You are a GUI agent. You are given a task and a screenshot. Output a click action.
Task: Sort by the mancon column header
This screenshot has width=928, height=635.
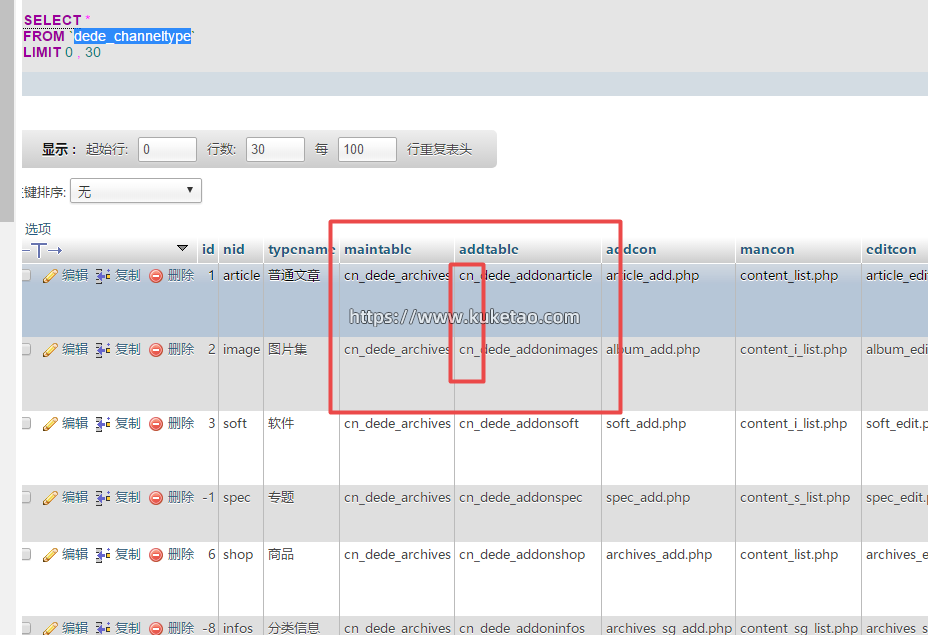pyautogui.click(x=767, y=249)
